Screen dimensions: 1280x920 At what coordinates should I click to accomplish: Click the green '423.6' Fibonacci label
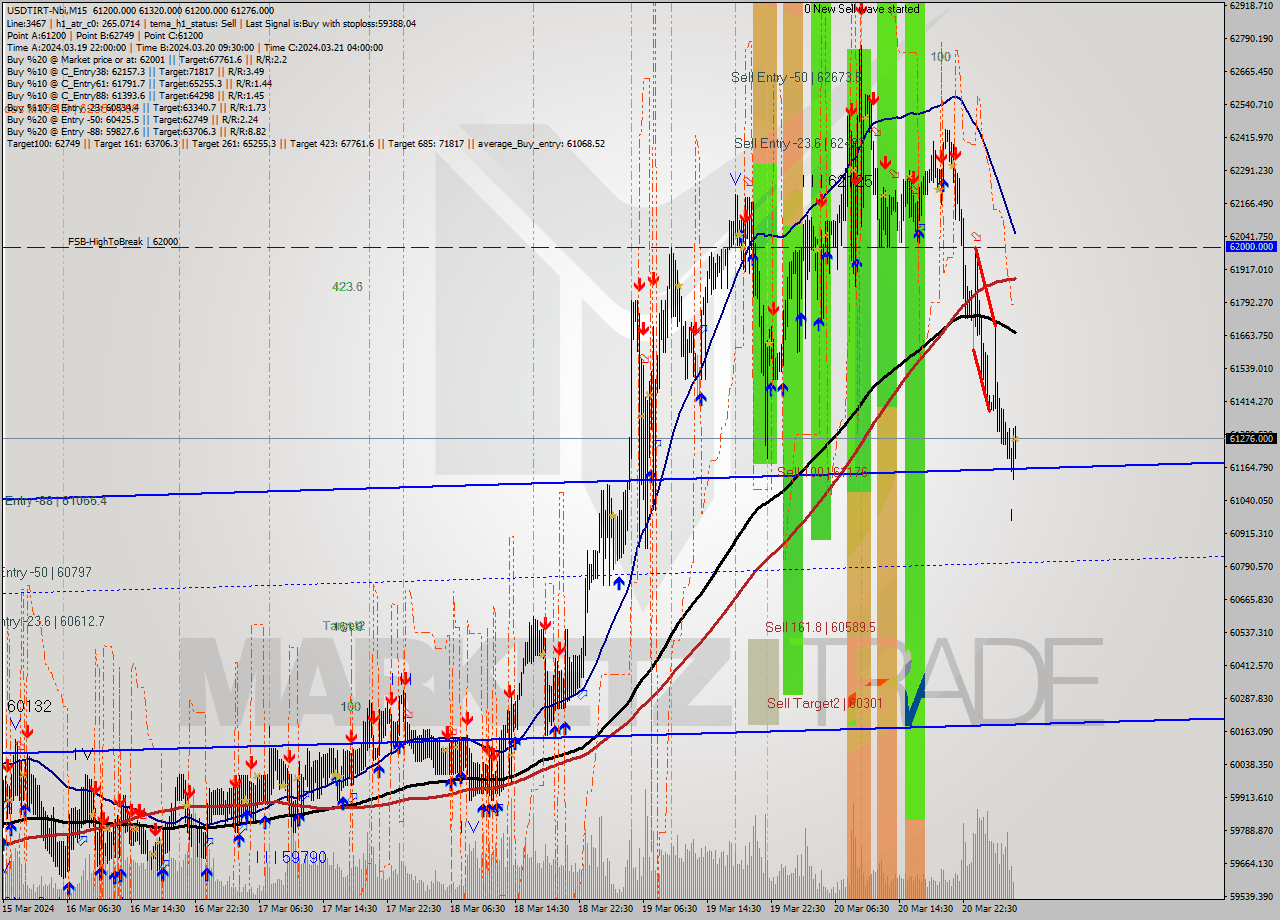(347, 287)
